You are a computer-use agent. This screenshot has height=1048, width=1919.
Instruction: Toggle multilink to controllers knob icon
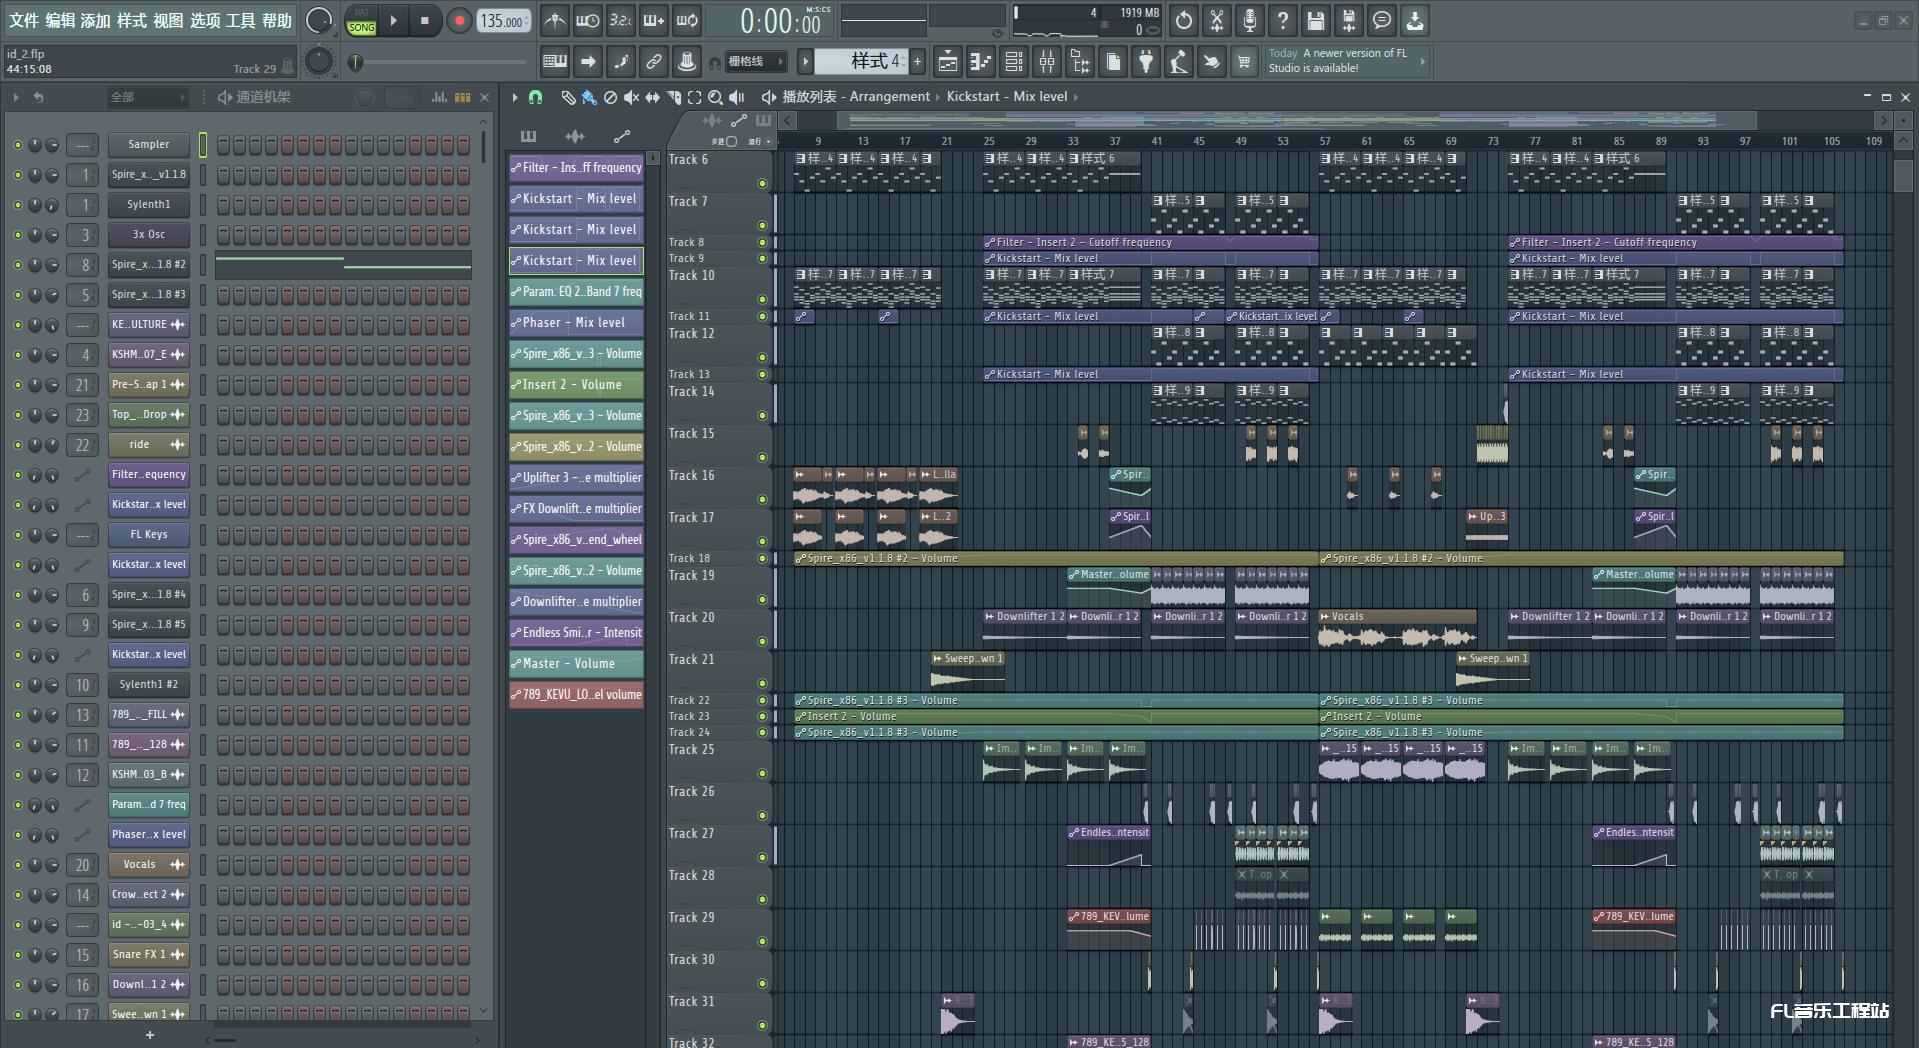tap(687, 62)
